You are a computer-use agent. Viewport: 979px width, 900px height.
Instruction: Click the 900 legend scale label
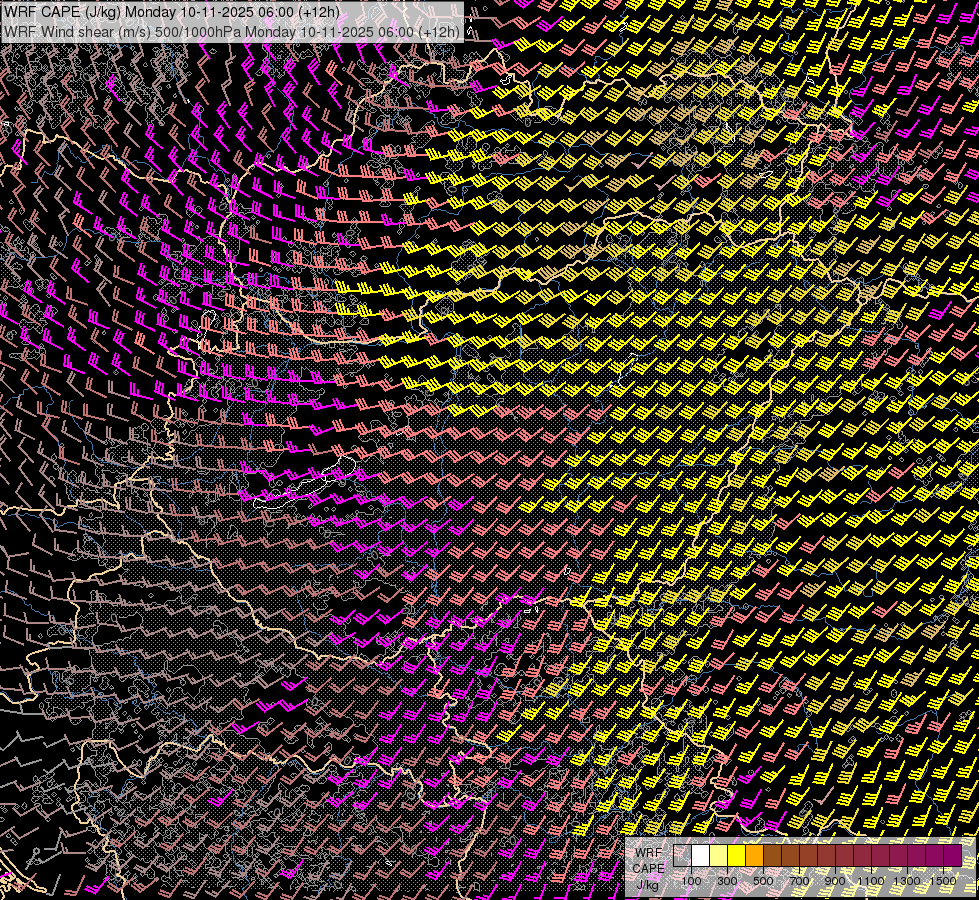pyautogui.click(x=835, y=881)
